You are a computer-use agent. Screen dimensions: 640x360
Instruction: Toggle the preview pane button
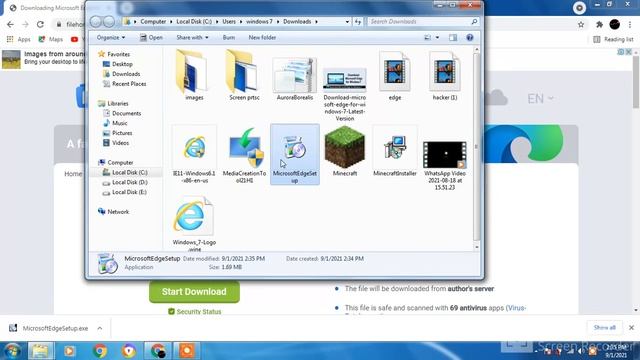453,38
